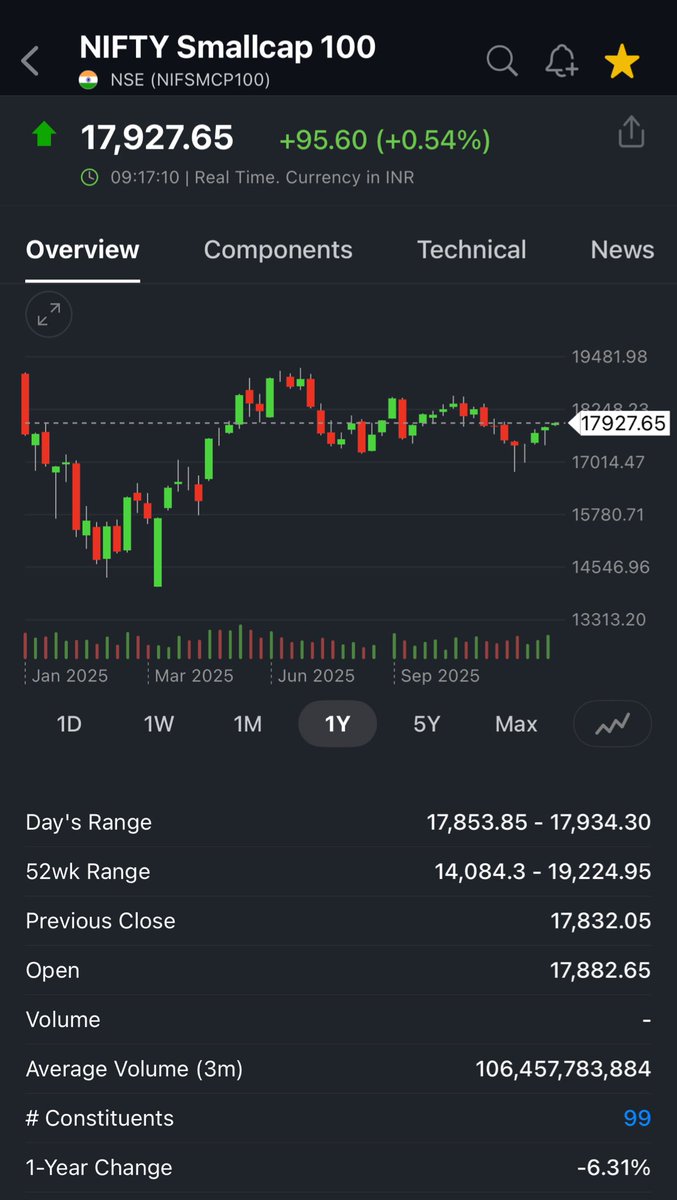677x1200 pixels.
Task: Switch to the Components tab
Action: pos(278,250)
